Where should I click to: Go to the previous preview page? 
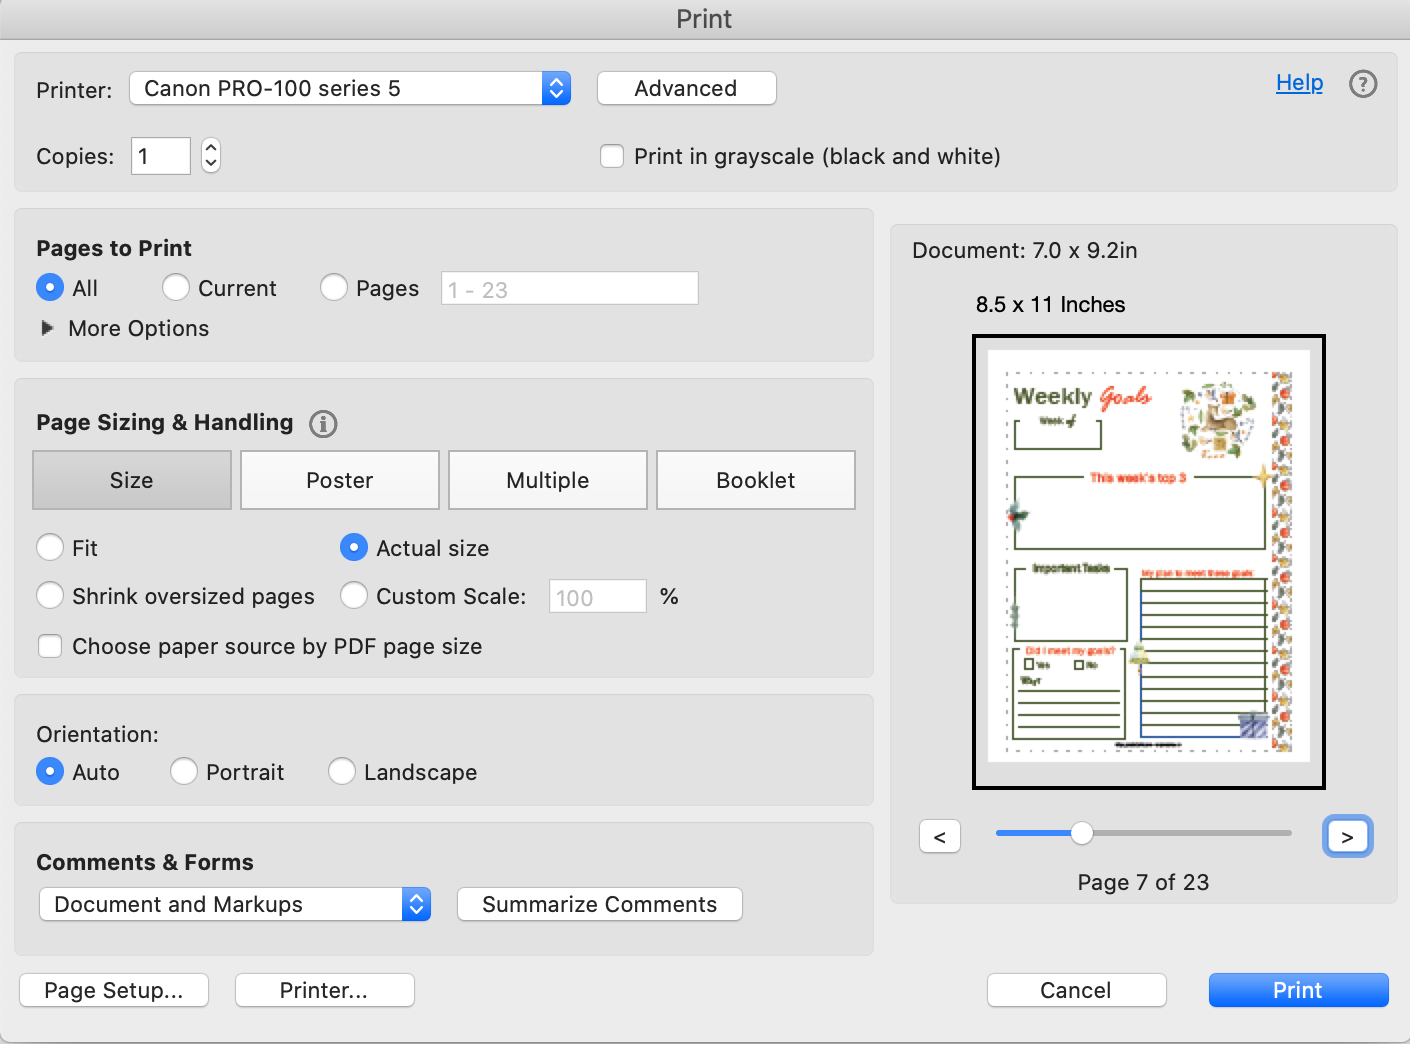tap(939, 837)
